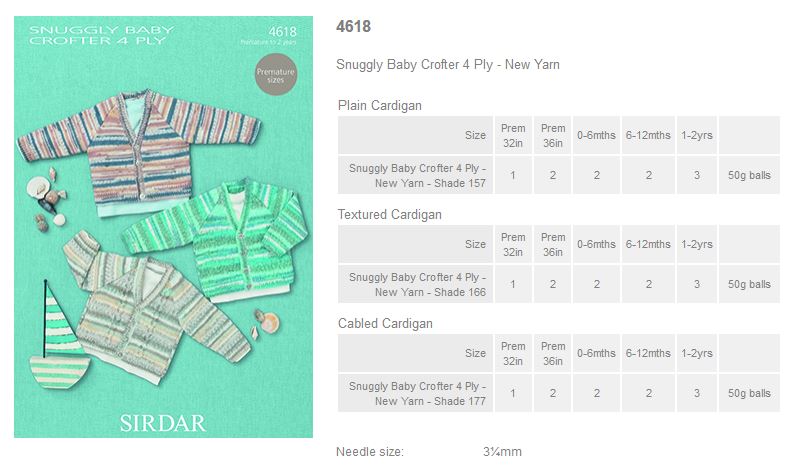Click '0-6mths' header in Cabled Cardigan table

pos(596,353)
